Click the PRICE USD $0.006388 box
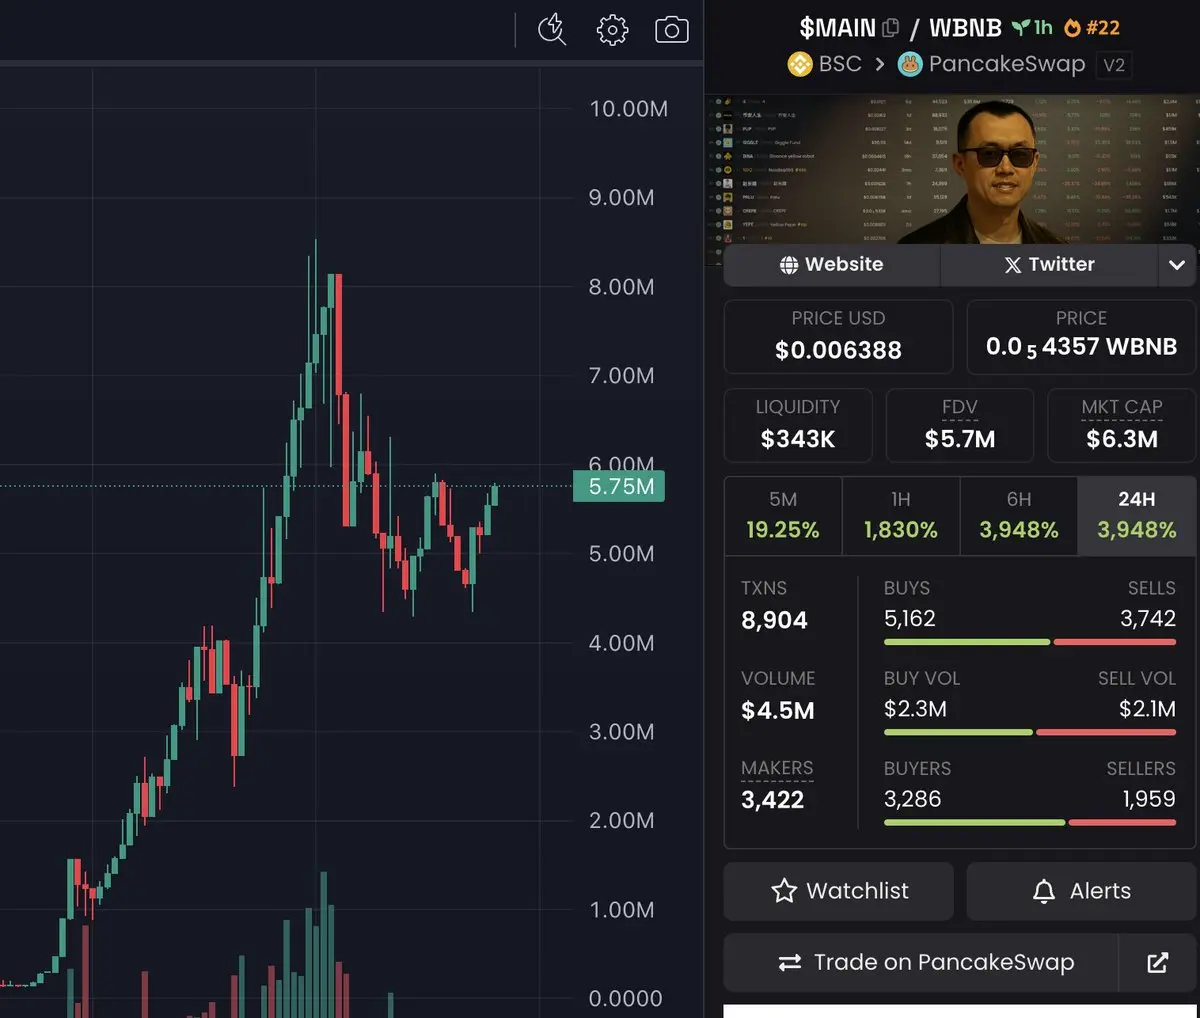1200x1018 pixels. click(x=838, y=336)
